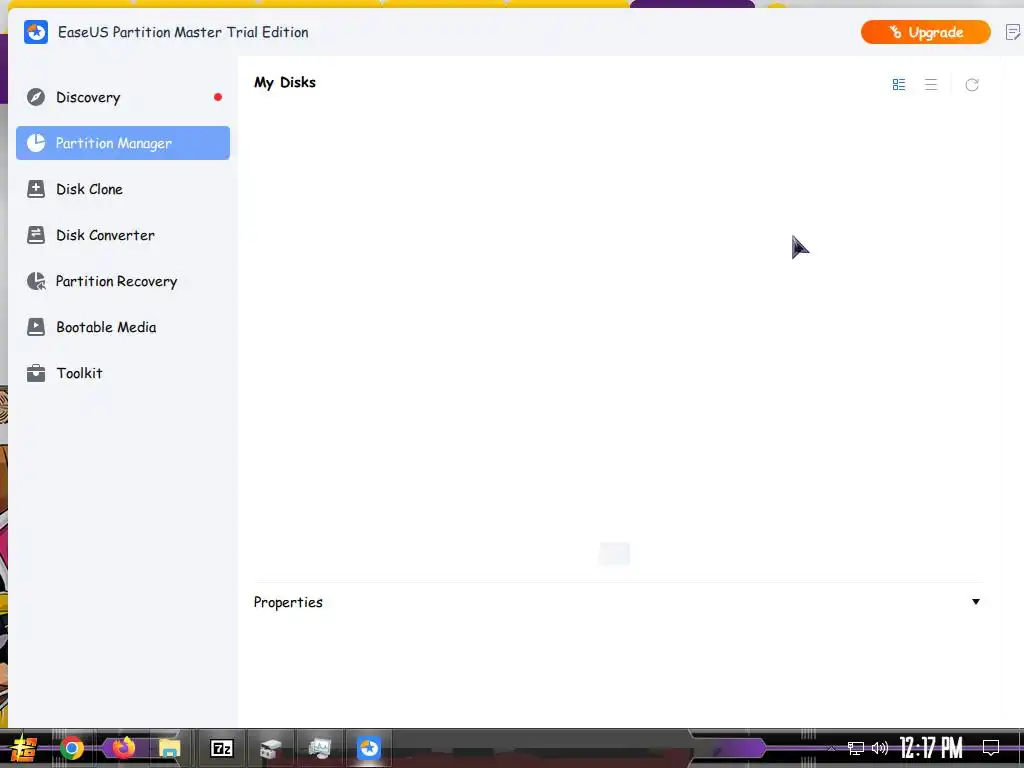
Task: Expand the Properties panel arrow
Action: tap(976, 602)
